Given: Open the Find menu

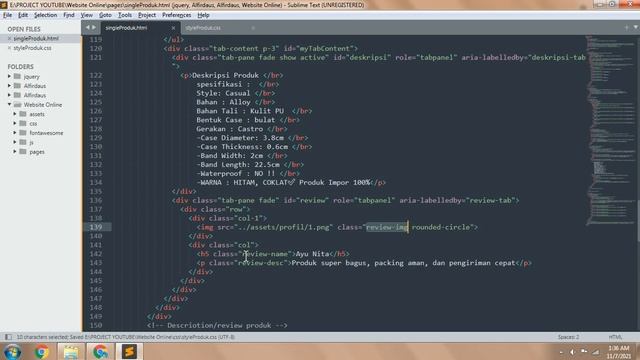Looking at the screenshot, I should click(69, 15).
